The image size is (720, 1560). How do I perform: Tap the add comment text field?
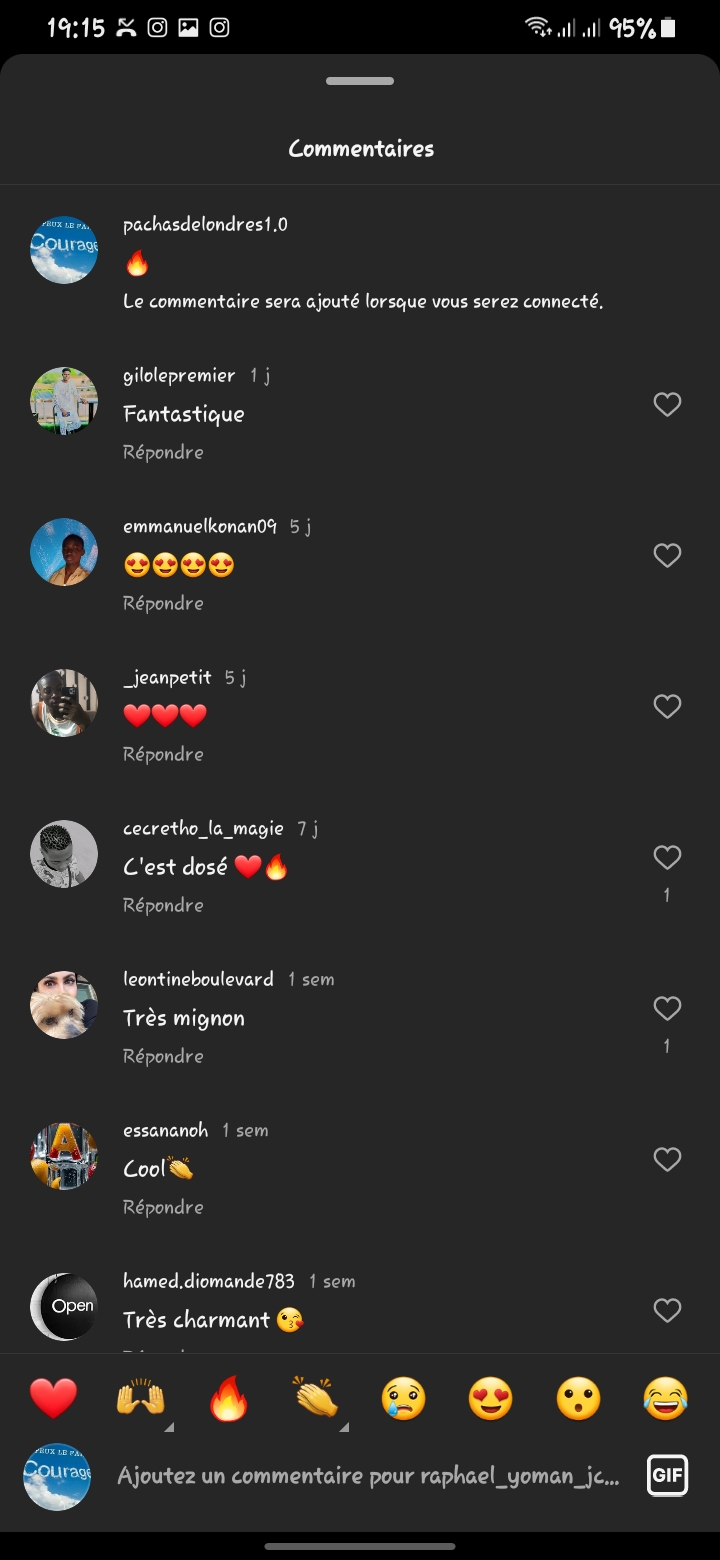coord(368,1475)
